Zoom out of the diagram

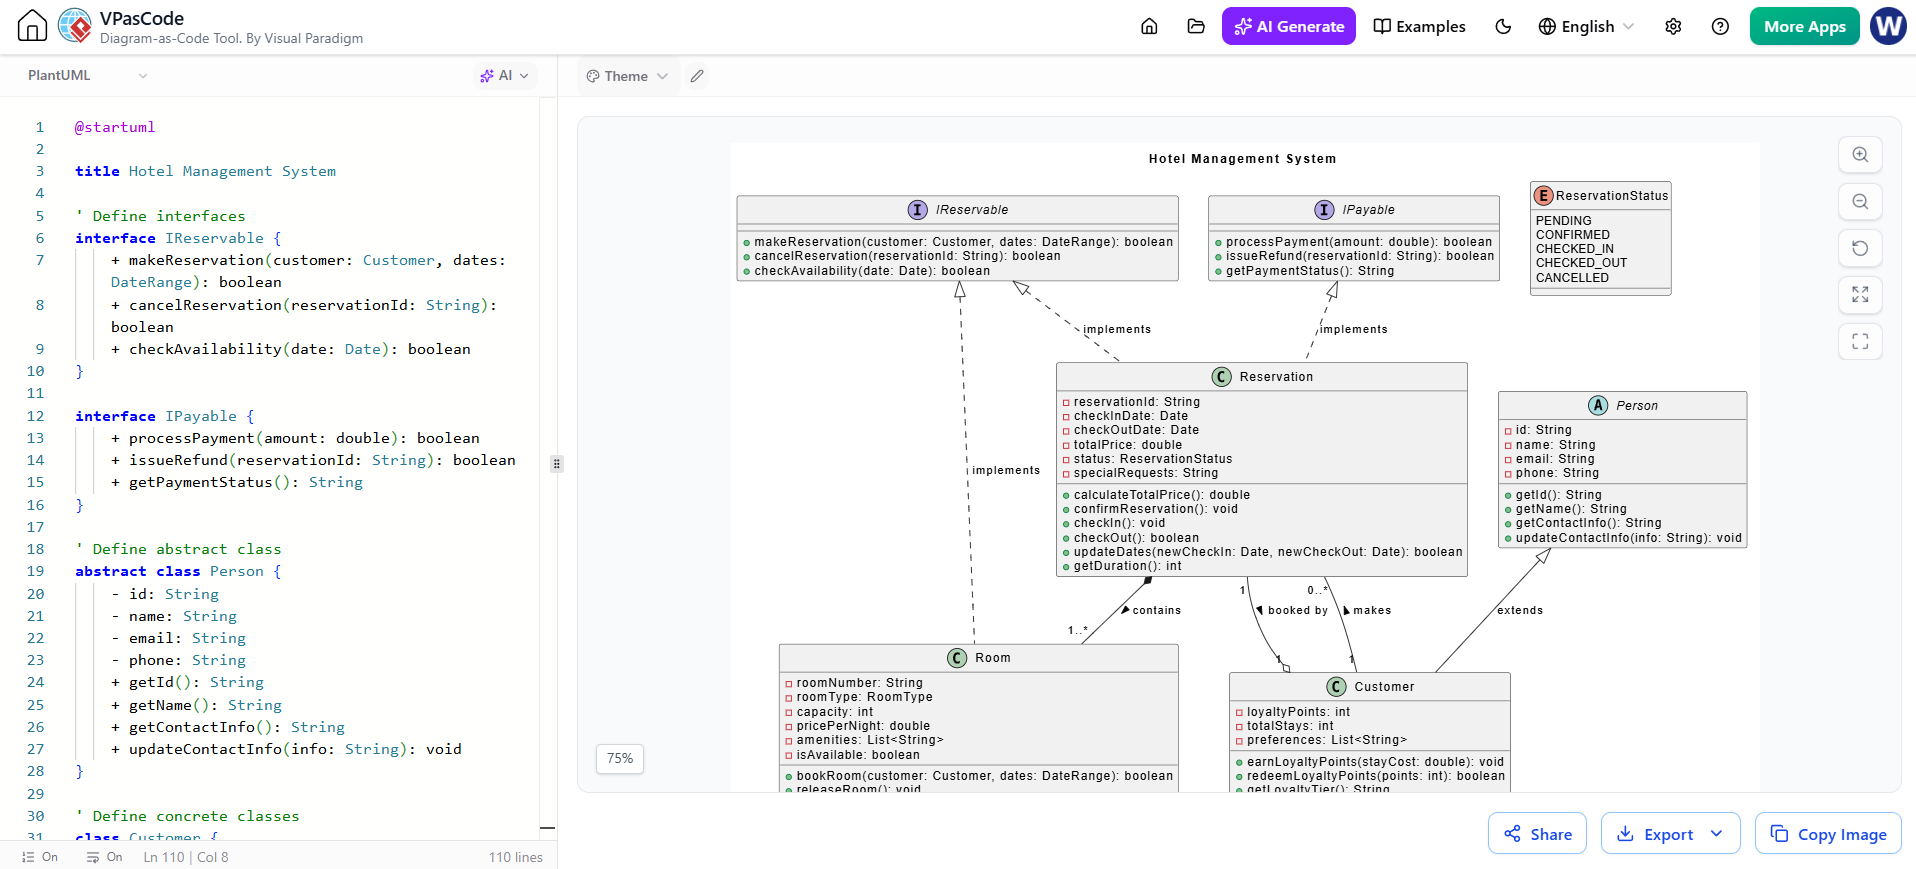pos(1860,202)
